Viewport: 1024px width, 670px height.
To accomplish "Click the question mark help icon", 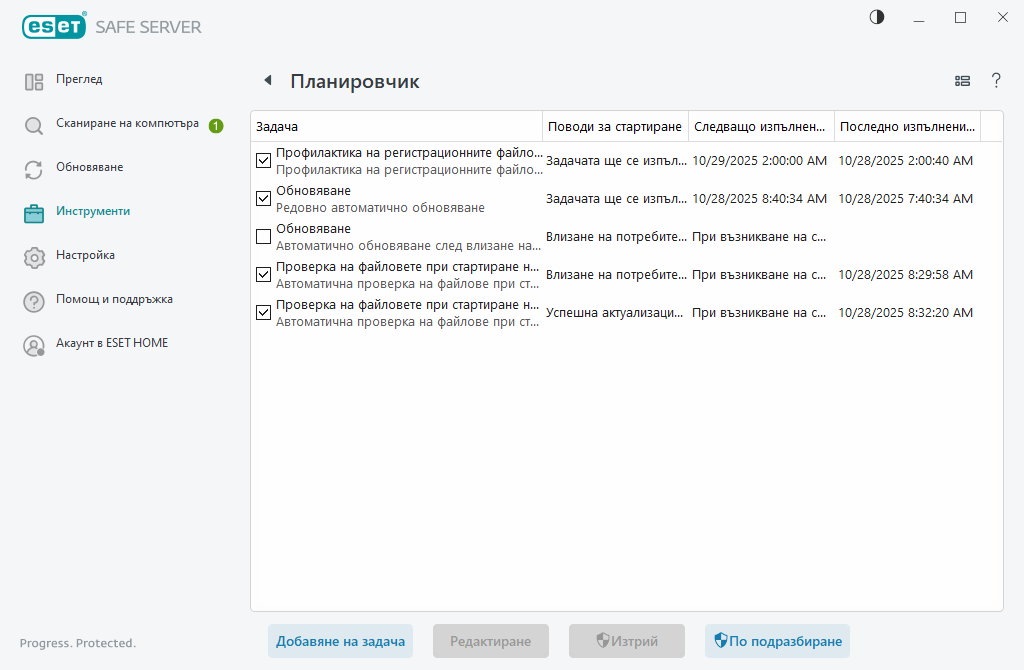I will (x=996, y=81).
